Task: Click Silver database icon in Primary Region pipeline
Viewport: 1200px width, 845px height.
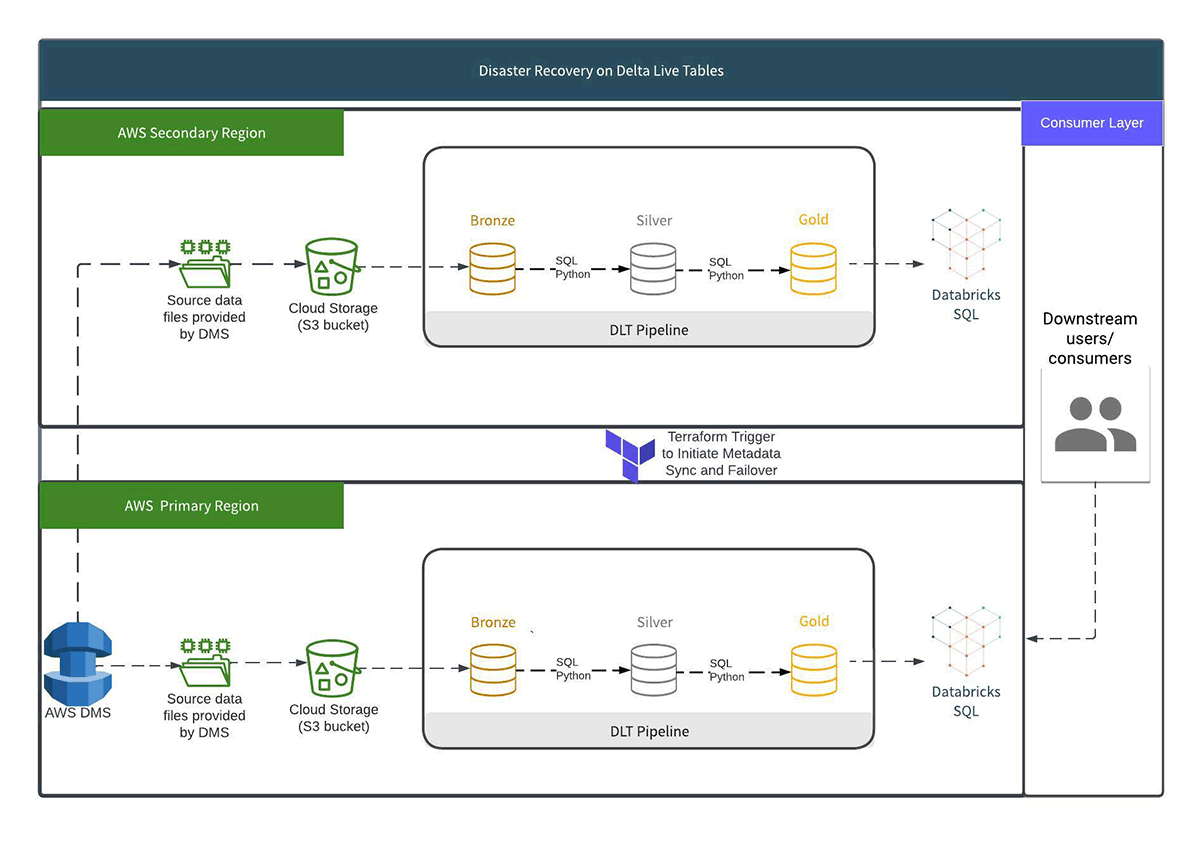Action: [x=655, y=669]
